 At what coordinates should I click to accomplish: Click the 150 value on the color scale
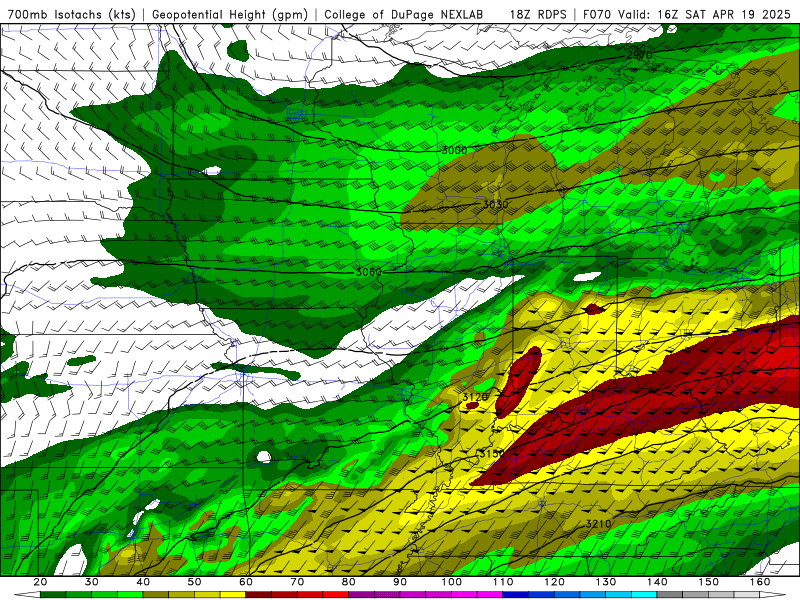709,582
